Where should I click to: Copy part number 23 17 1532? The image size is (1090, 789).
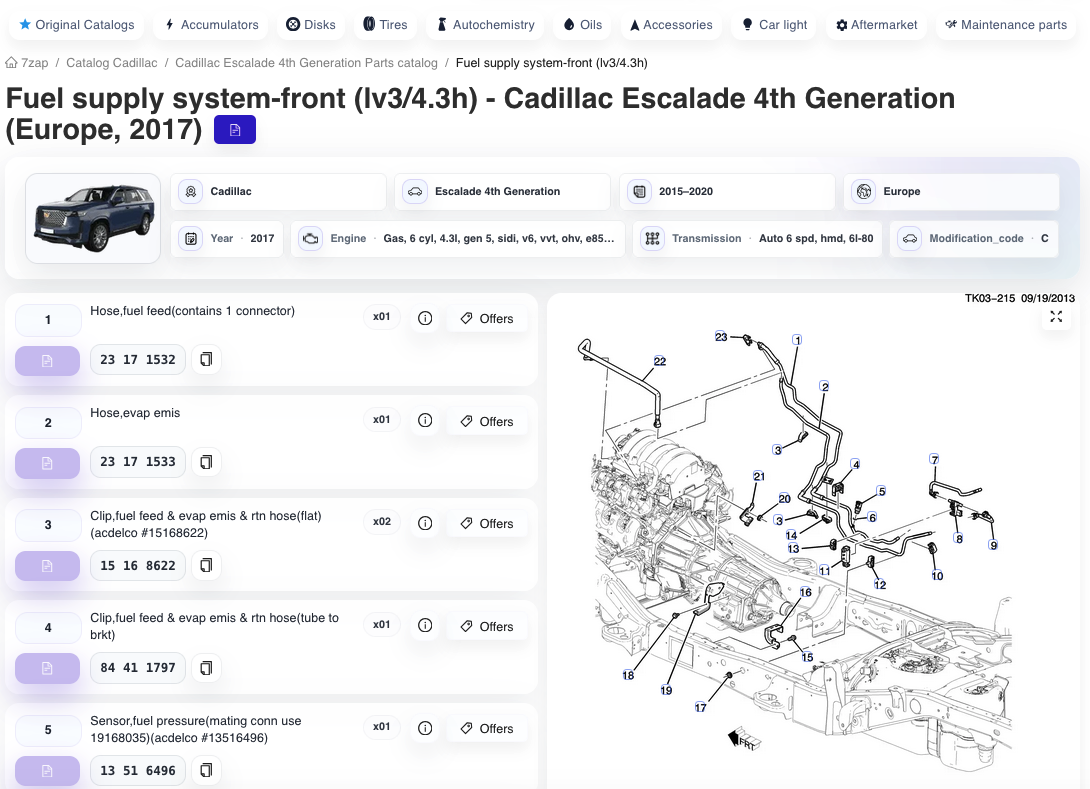click(x=206, y=359)
